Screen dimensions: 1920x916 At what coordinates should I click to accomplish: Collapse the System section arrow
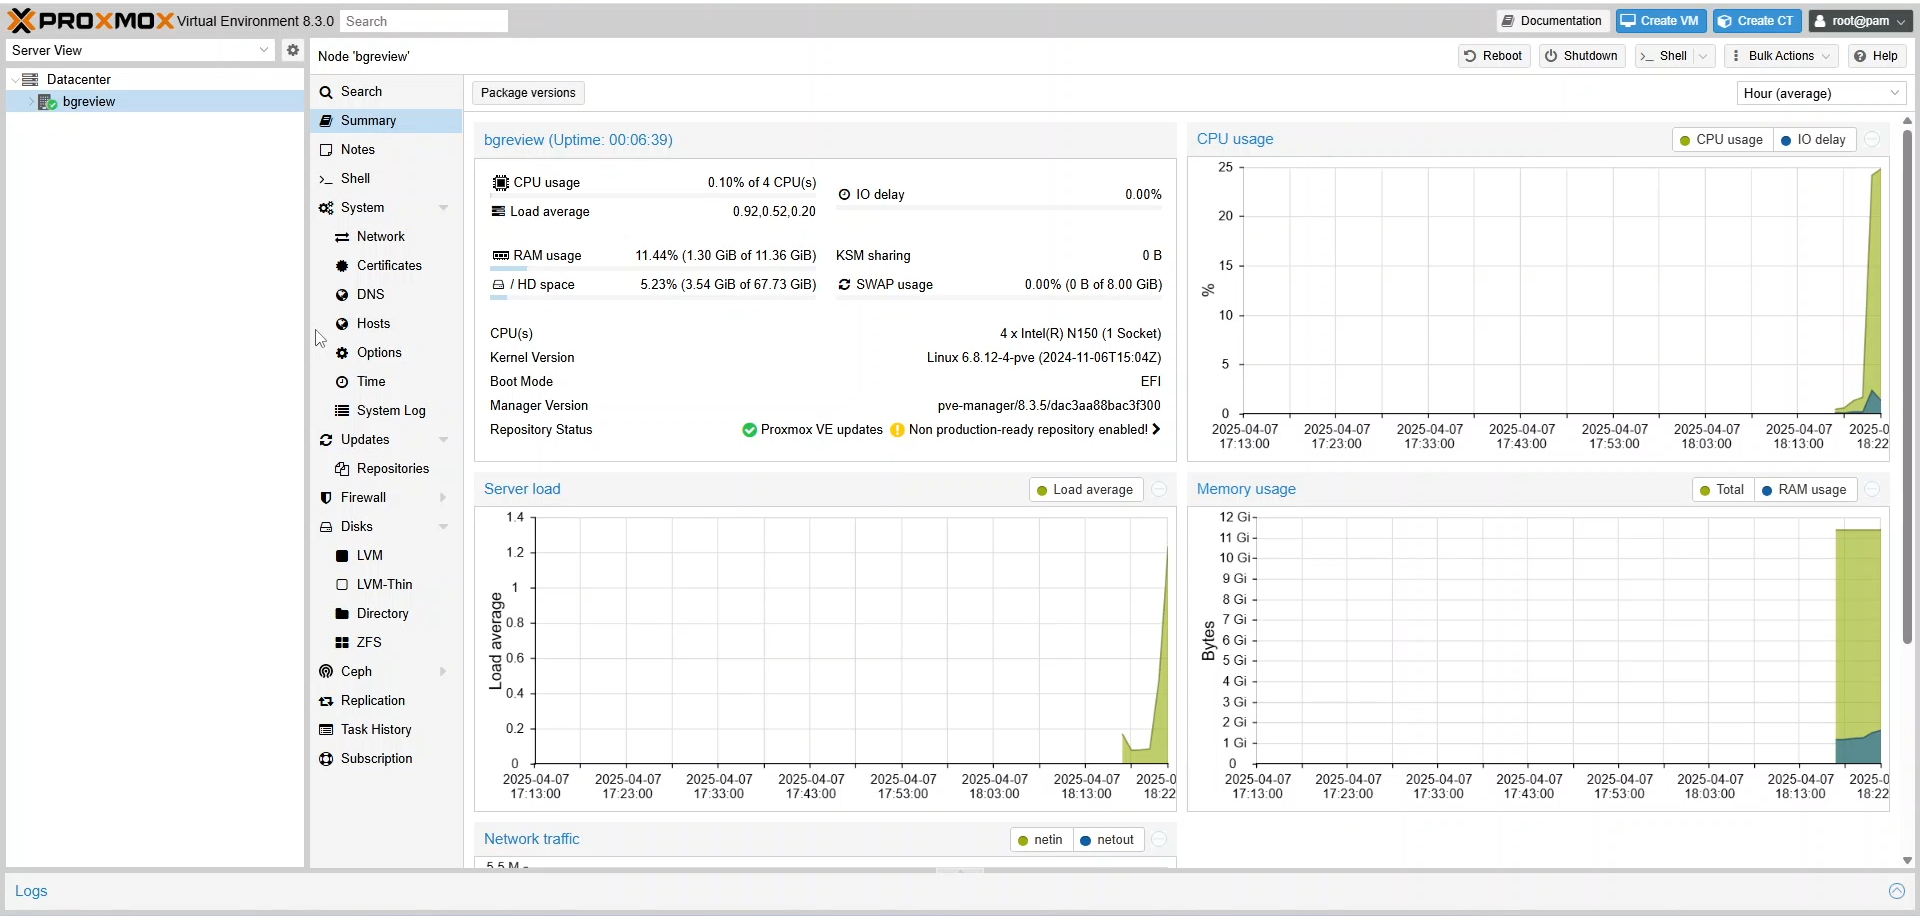click(x=443, y=208)
